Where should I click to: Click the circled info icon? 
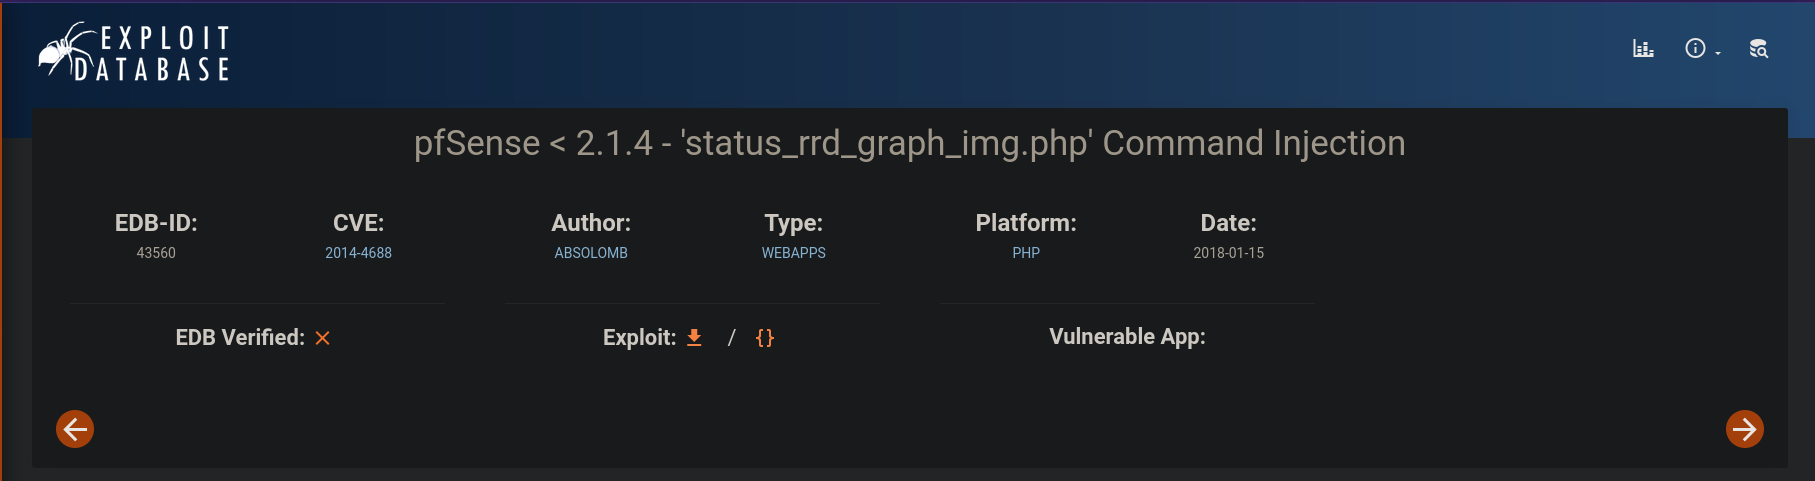point(1695,48)
